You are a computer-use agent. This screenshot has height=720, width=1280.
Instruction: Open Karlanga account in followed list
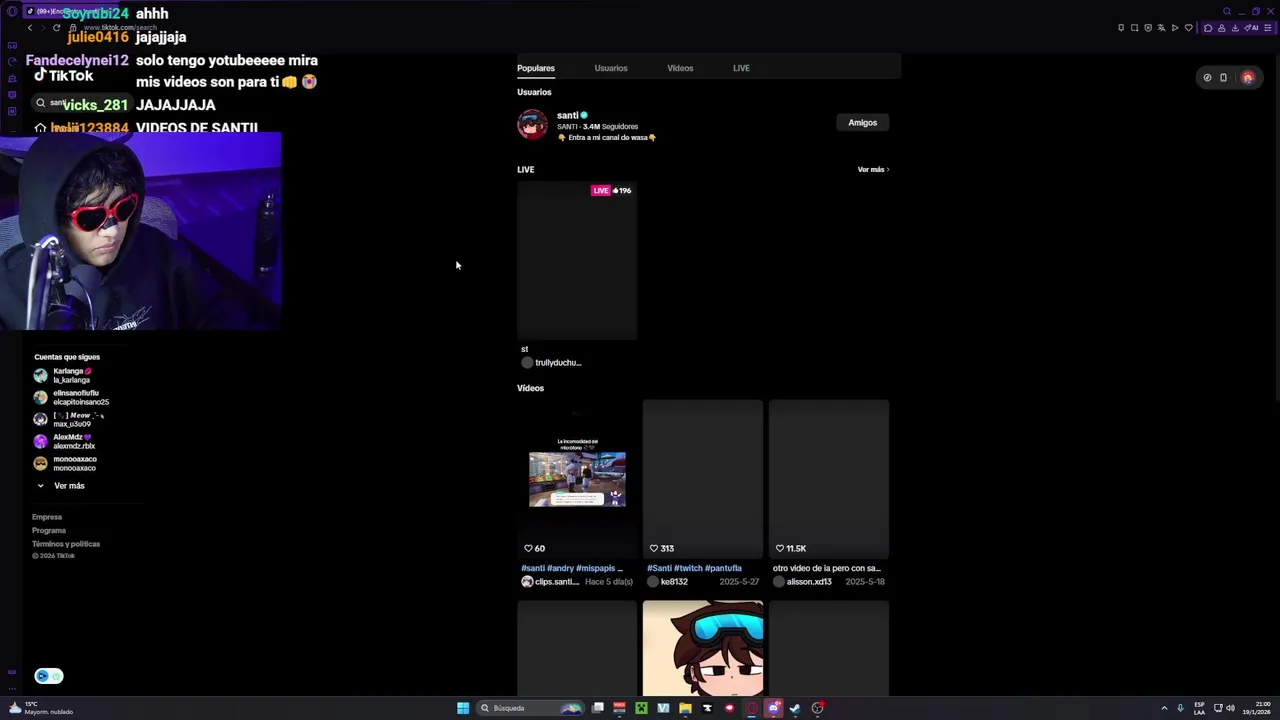tap(65, 375)
